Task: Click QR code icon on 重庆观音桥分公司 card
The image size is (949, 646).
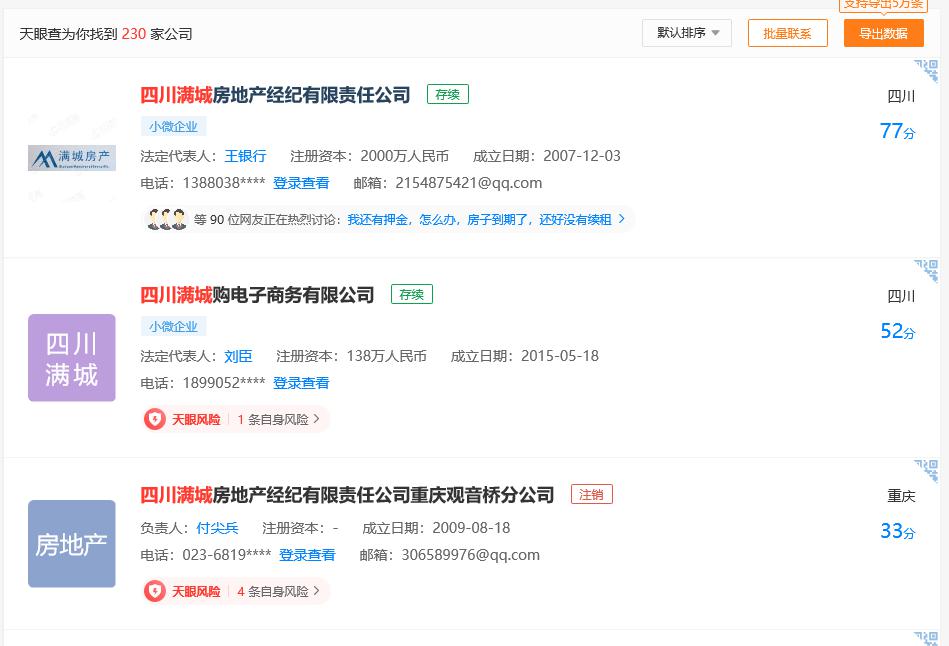Action: [x=926, y=470]
